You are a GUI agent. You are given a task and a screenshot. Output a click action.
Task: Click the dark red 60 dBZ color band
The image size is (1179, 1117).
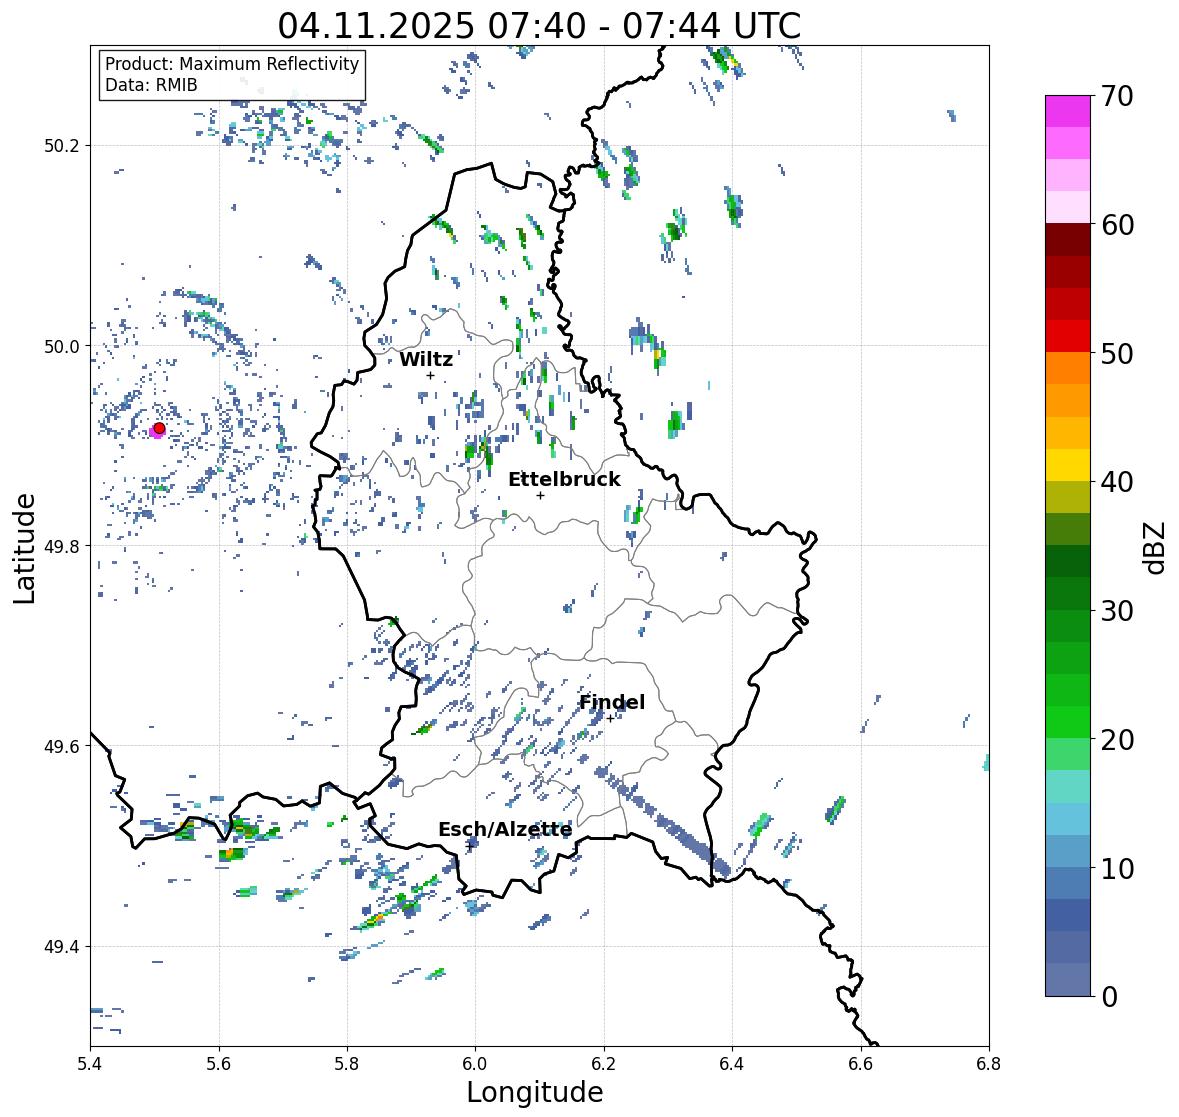pyautogui.click(x=1068, y=240)
